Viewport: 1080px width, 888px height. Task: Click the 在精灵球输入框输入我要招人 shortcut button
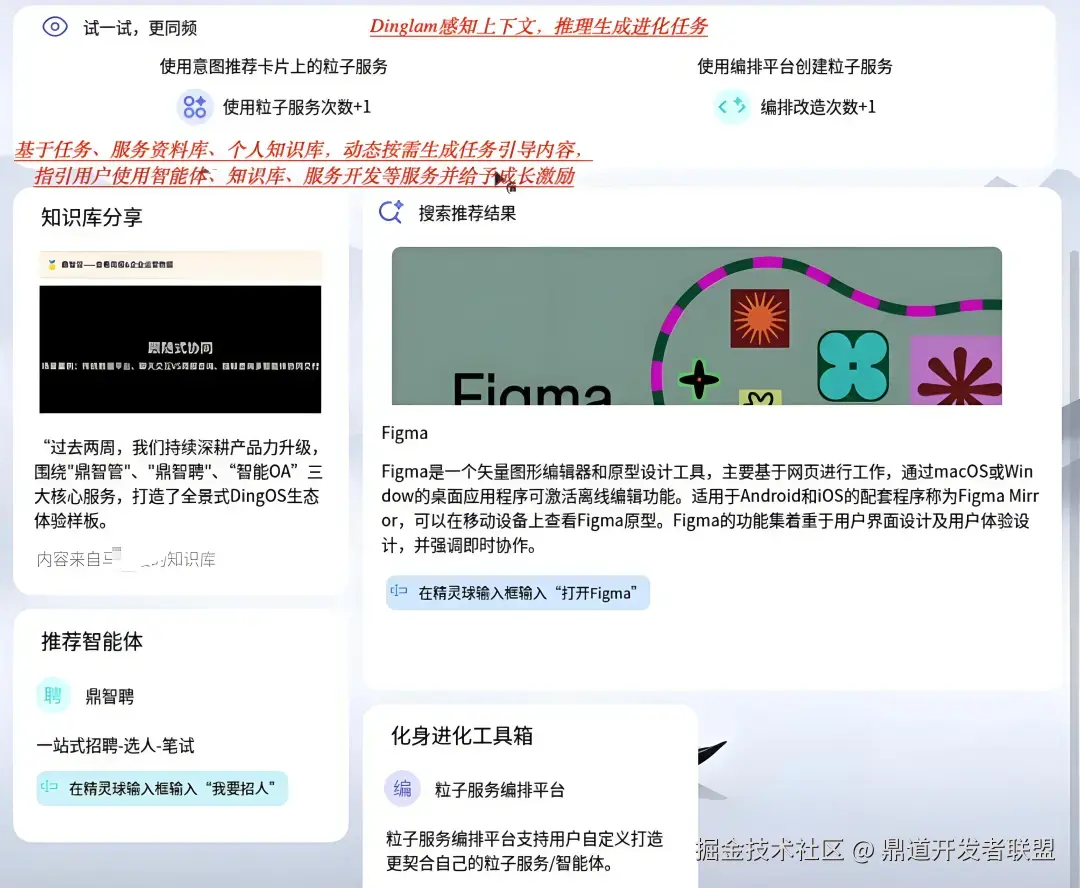(161, 789)
